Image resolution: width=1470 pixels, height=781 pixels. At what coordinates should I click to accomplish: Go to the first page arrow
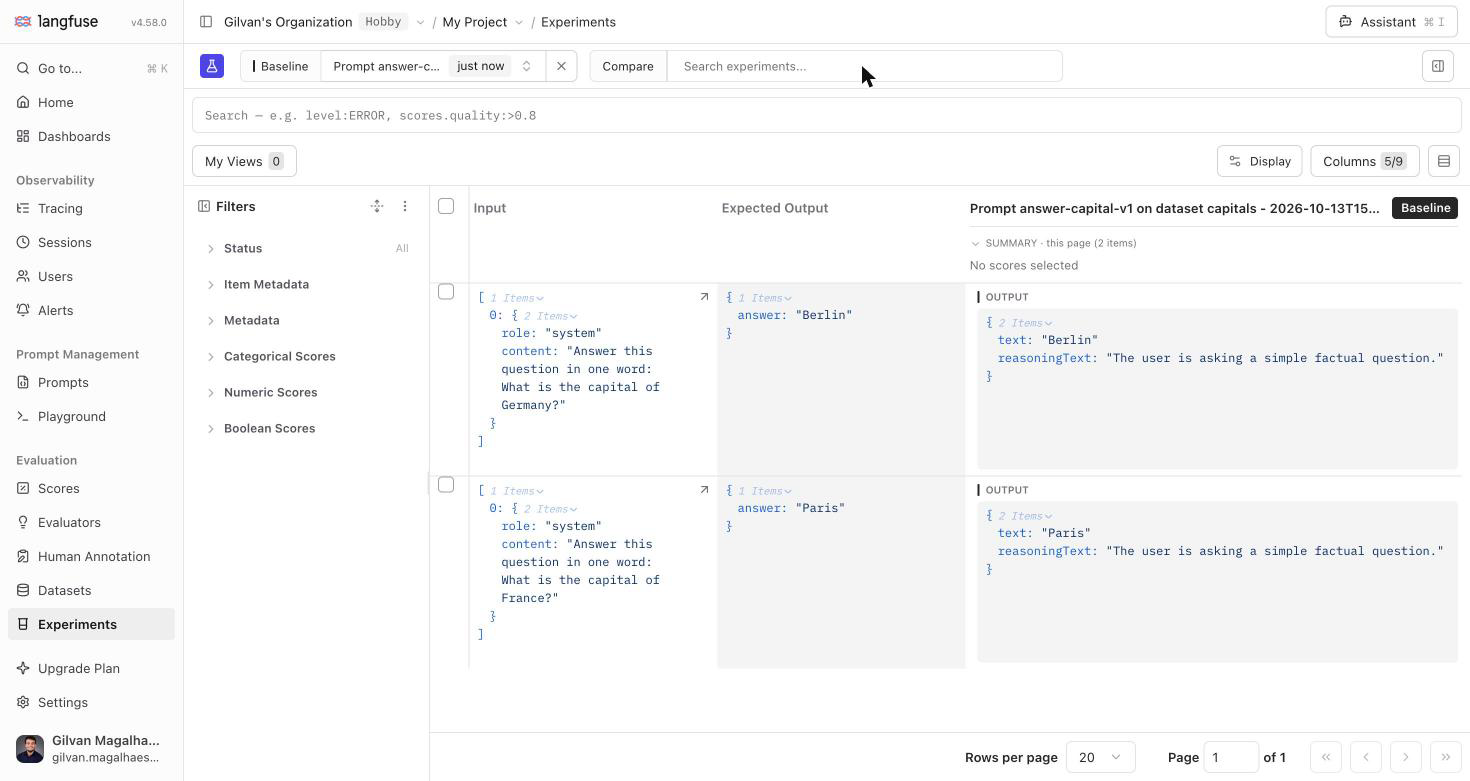(1326, 757)
